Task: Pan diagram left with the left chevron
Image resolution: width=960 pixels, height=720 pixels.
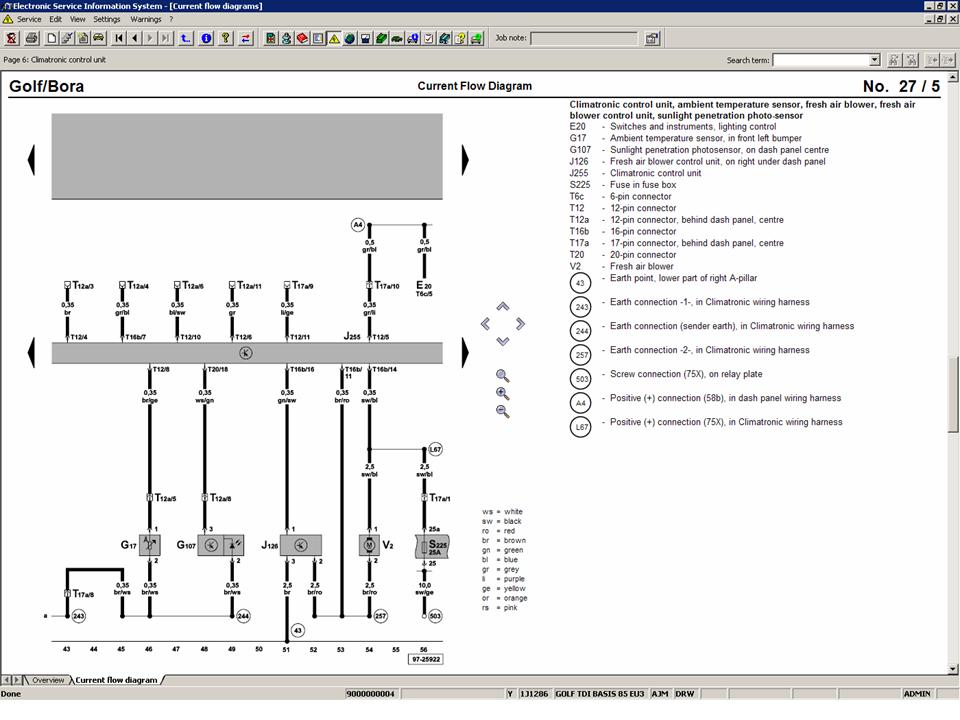Action: click(486, 323)
